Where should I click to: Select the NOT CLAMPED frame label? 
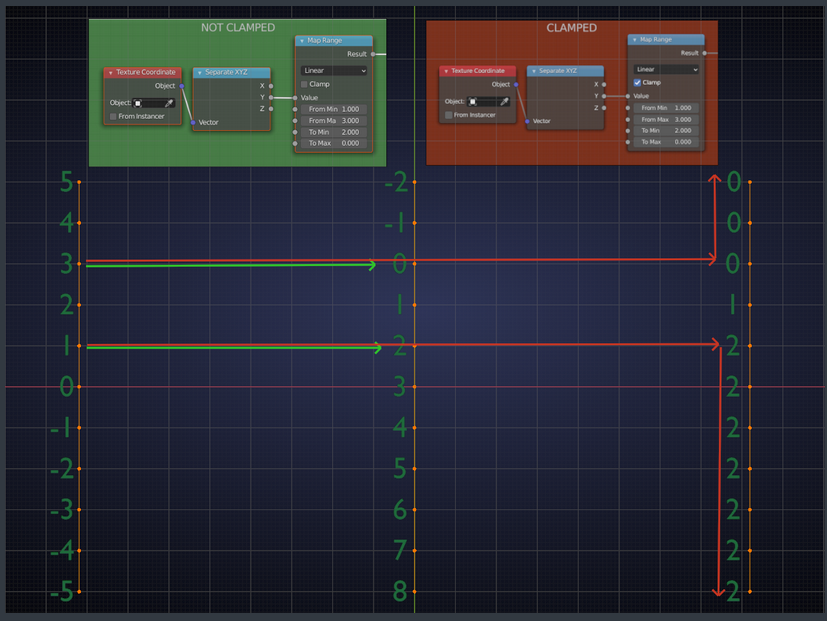pos(238,27)
